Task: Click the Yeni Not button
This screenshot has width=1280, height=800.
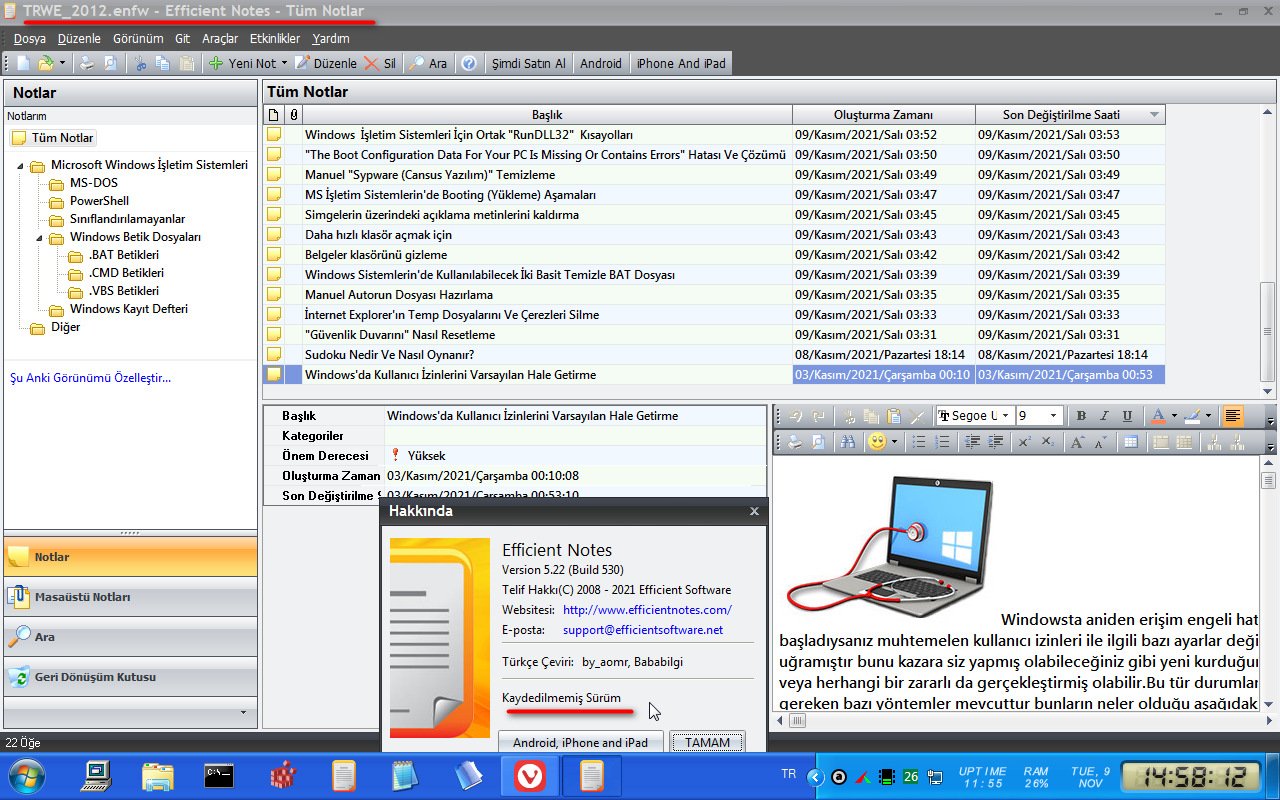Action: coord(241,63)
